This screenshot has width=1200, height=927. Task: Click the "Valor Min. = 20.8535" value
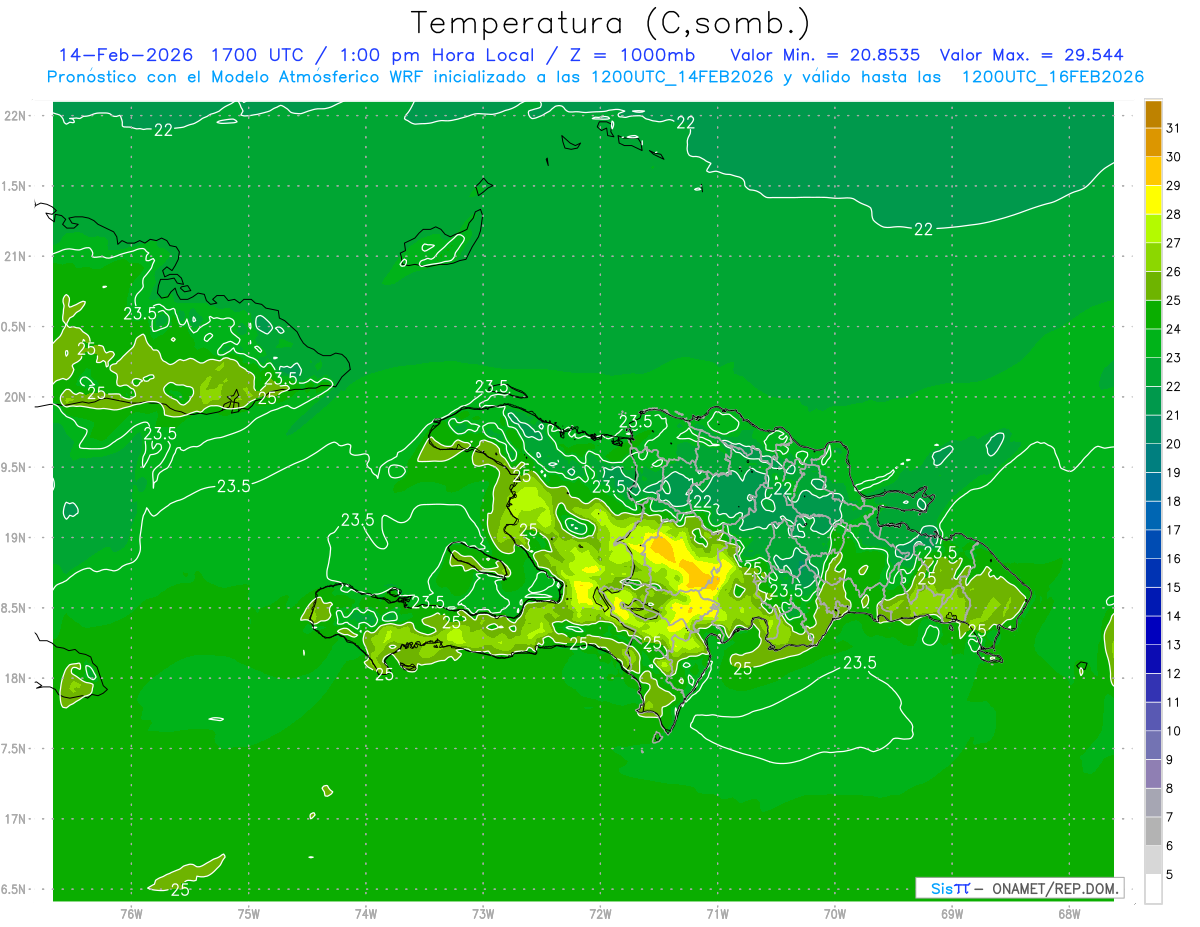point(825,54)
